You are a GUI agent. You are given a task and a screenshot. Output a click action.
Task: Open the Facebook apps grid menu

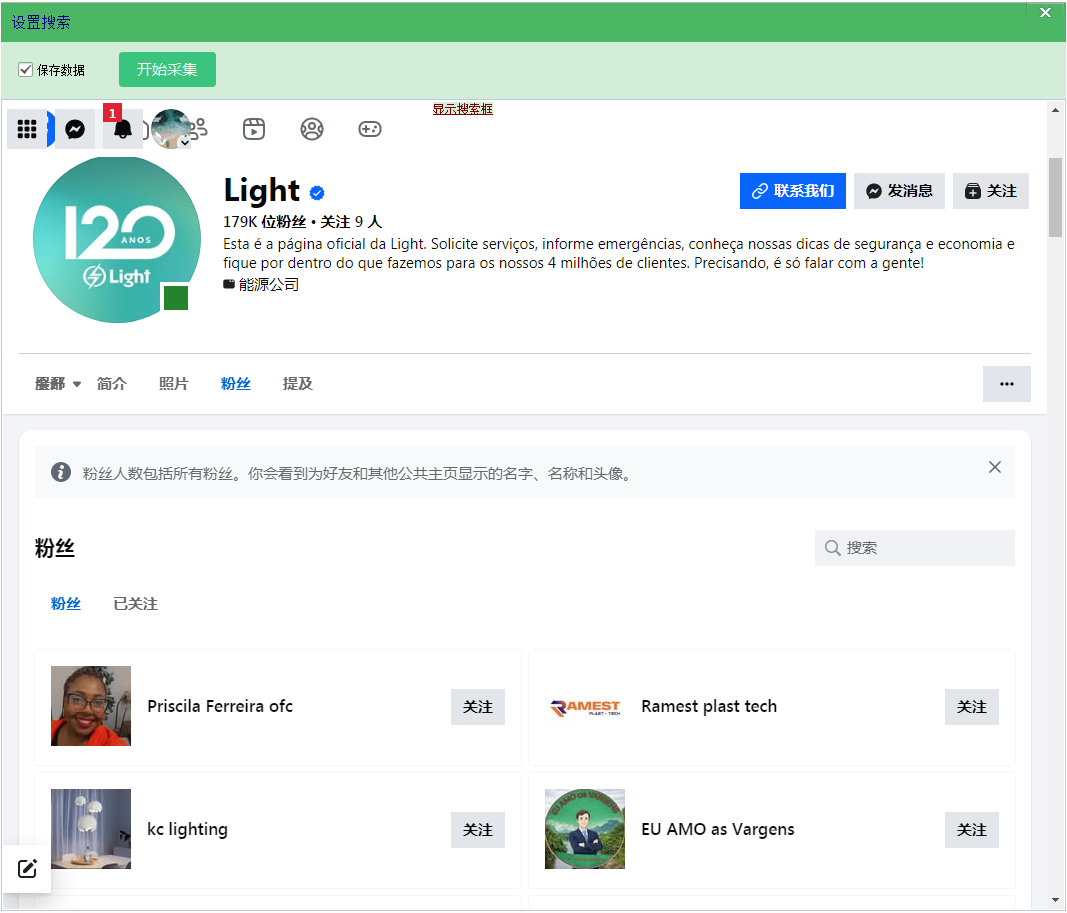27,129
